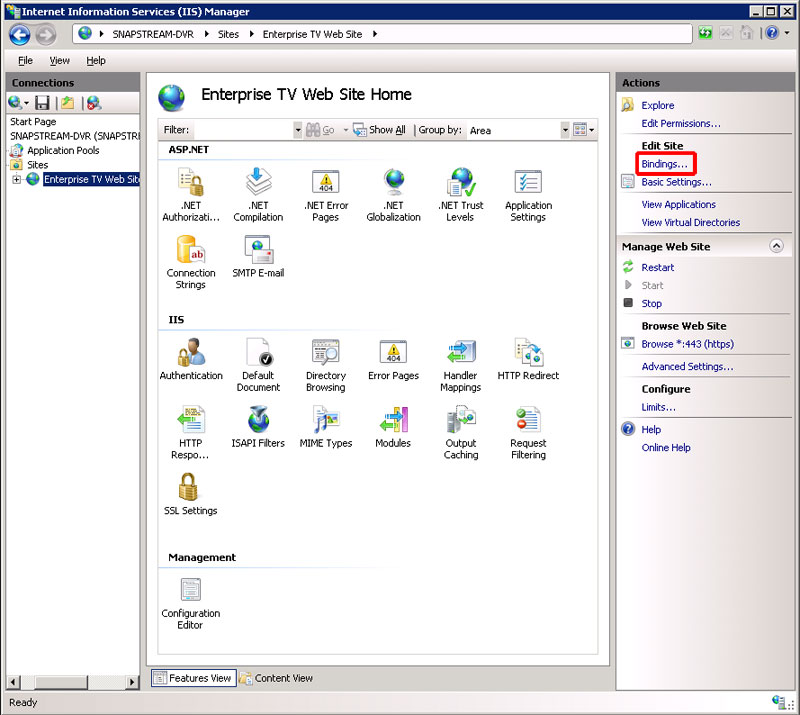Image resolution: width=800 pixels, height=715 pixels.
Task: Select Start Page in Connections tree
Action: coord(33,122)
